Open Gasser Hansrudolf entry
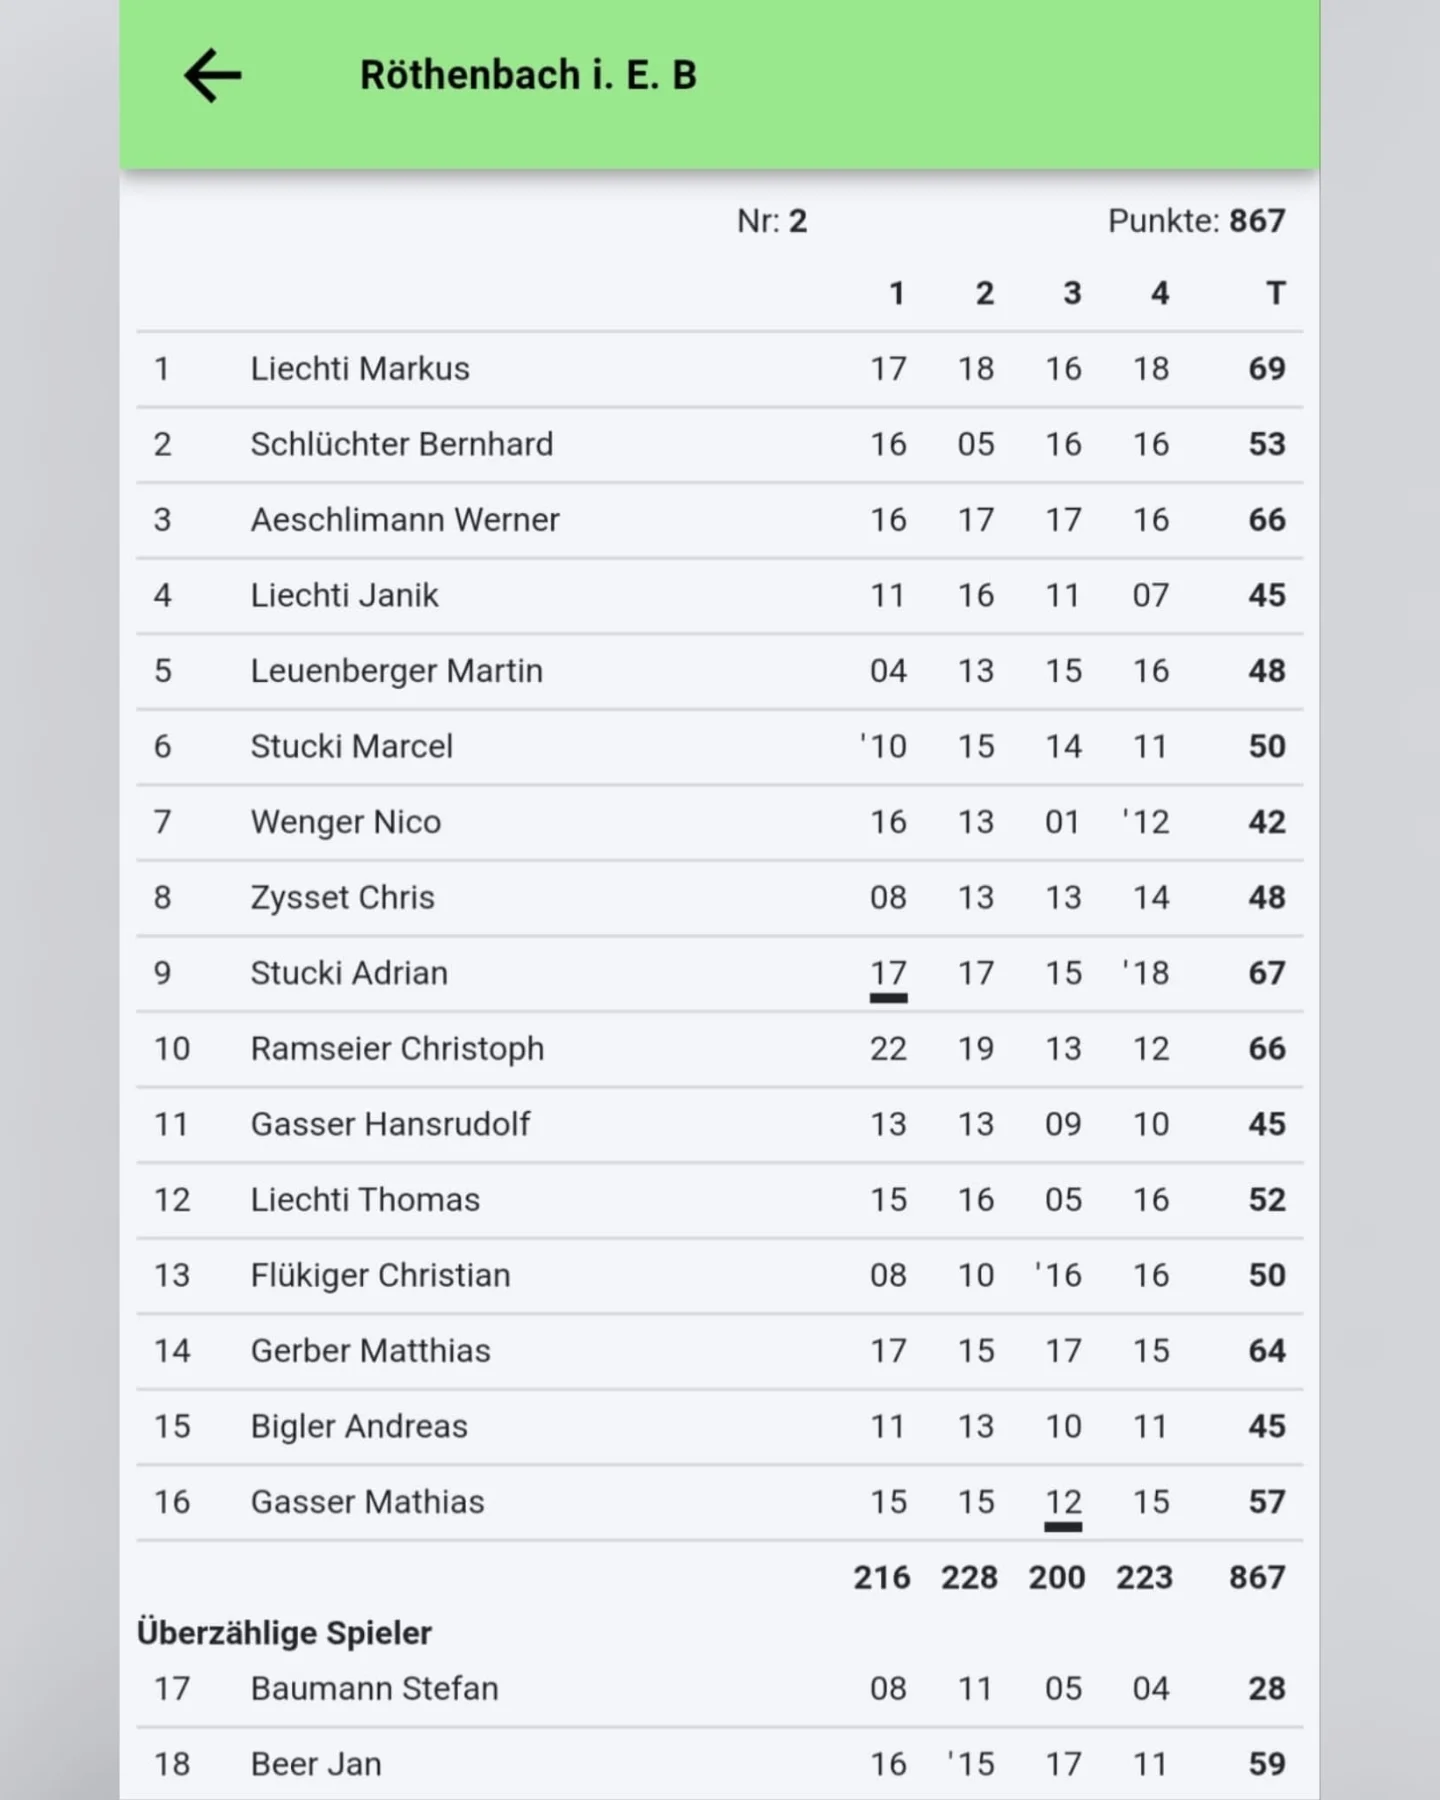The image size is (1440, 1800). pyautogui.click(x=720, y=1124)
